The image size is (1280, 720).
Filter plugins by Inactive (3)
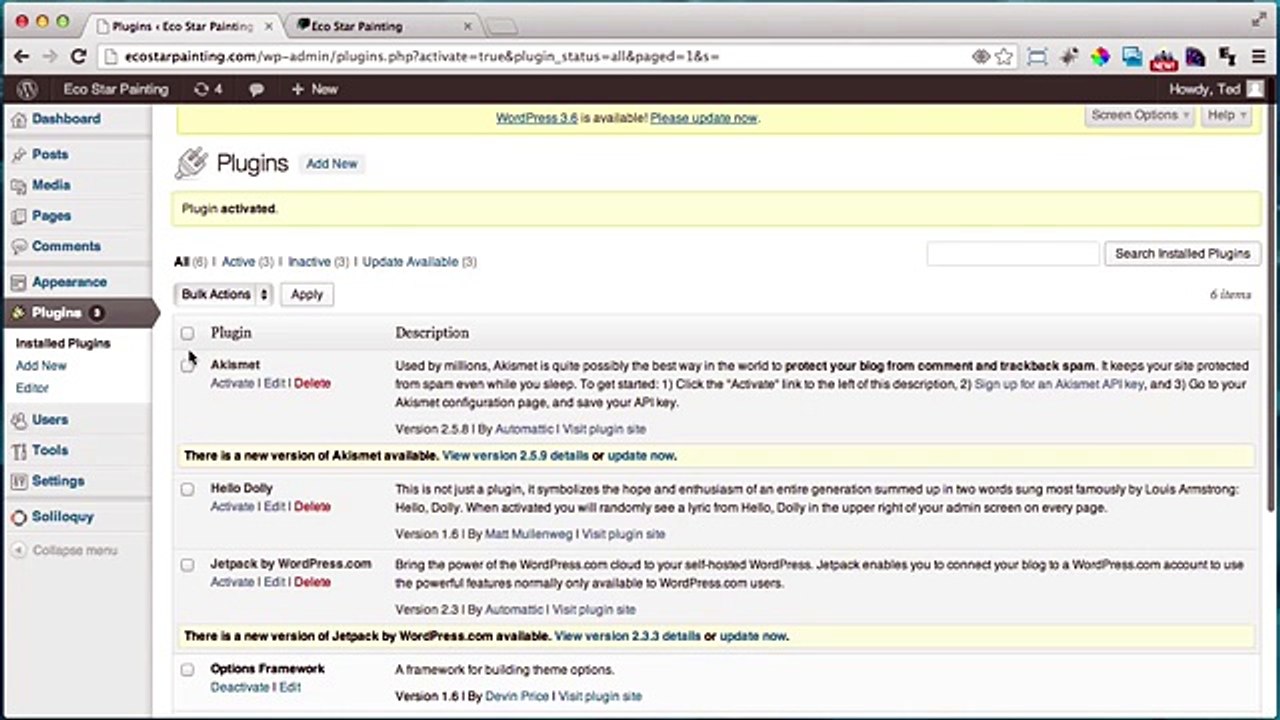(x=318, y=262)
